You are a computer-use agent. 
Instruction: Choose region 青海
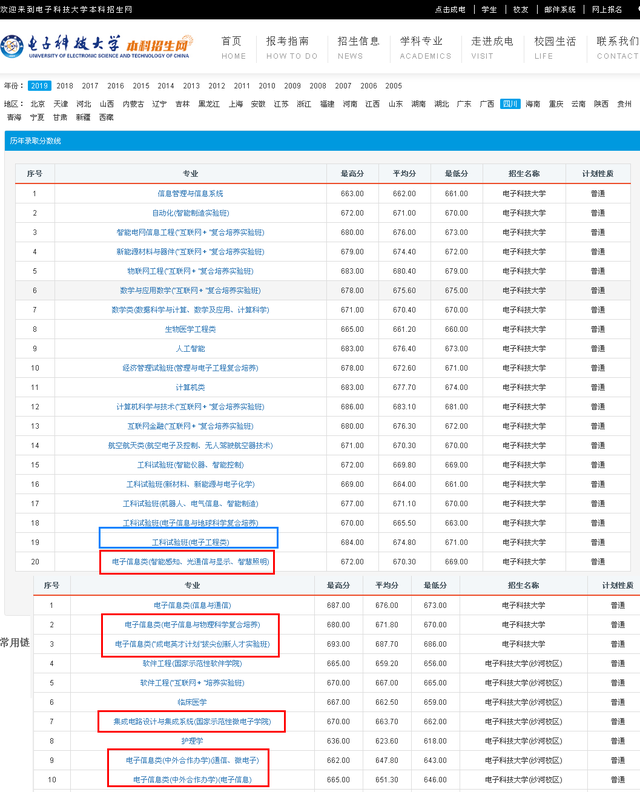pos(14,117)
